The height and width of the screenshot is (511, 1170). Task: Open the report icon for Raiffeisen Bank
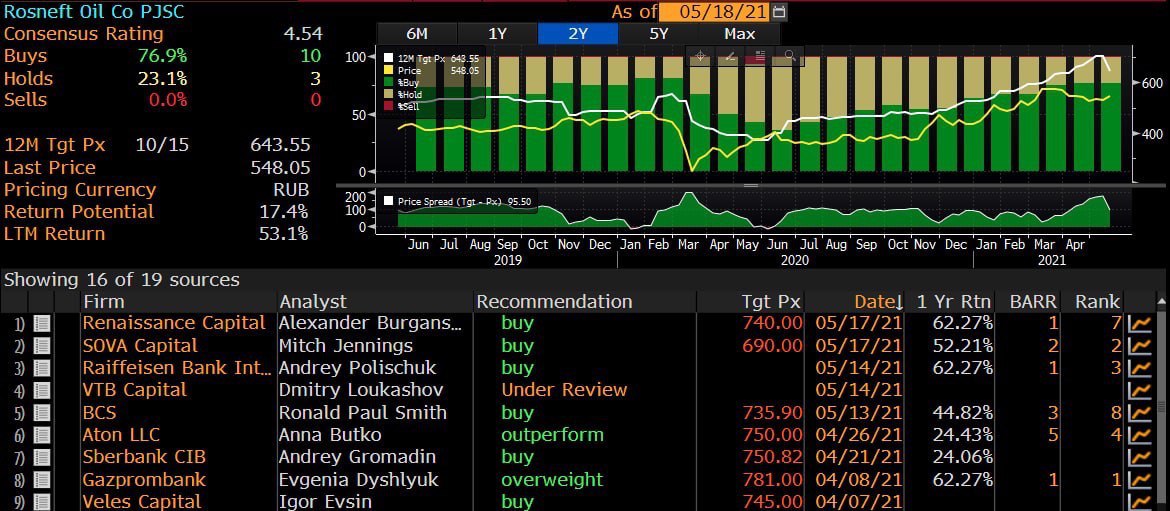42,369
